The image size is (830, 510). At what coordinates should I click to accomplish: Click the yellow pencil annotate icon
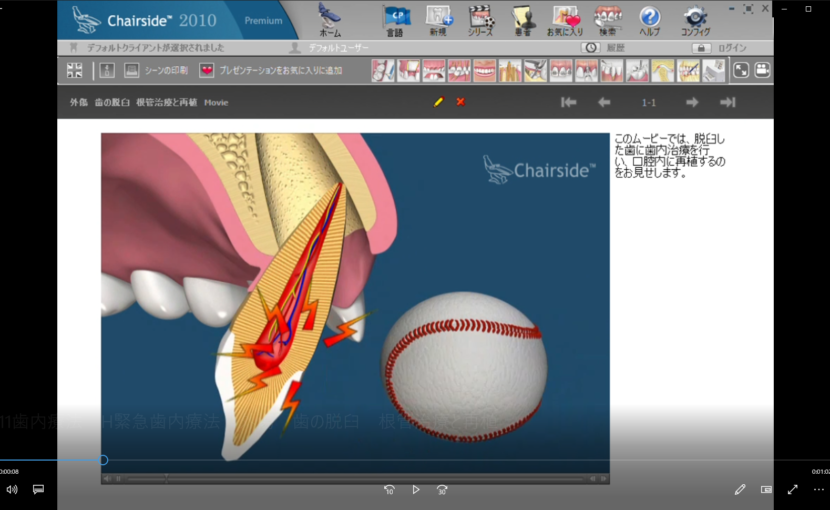click(438, 102)
